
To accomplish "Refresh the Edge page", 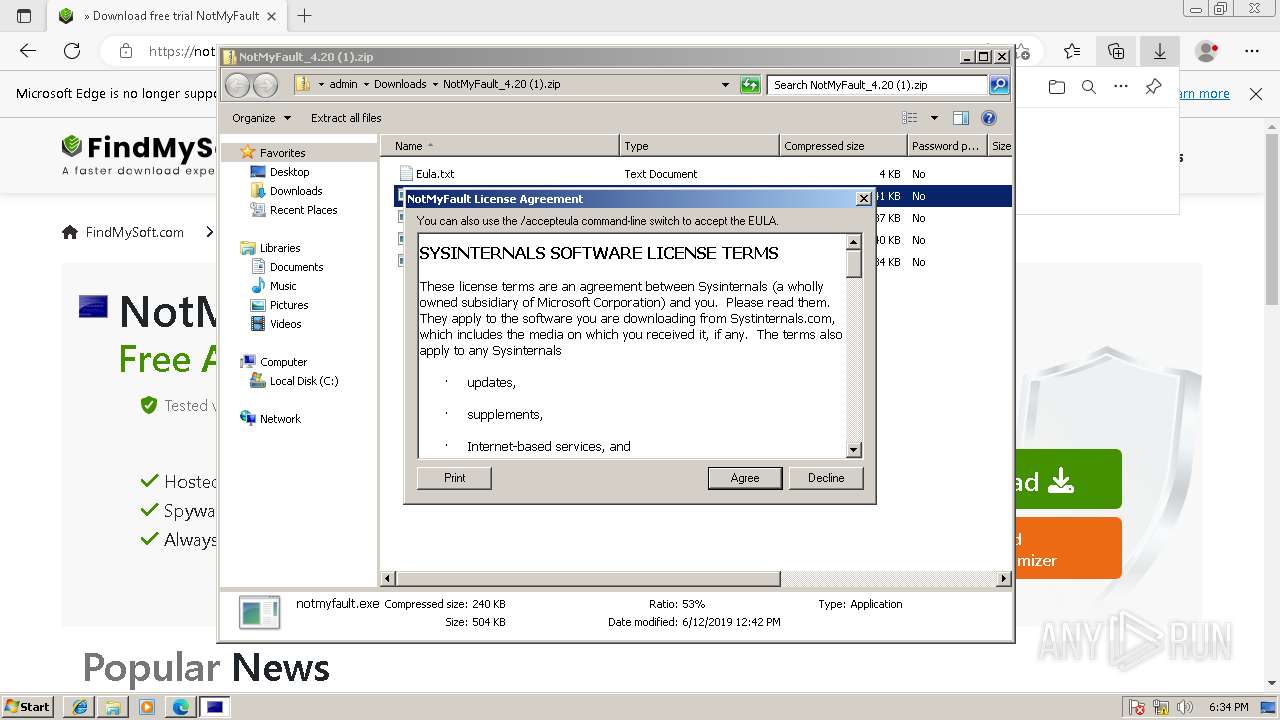I will [72, 51].
